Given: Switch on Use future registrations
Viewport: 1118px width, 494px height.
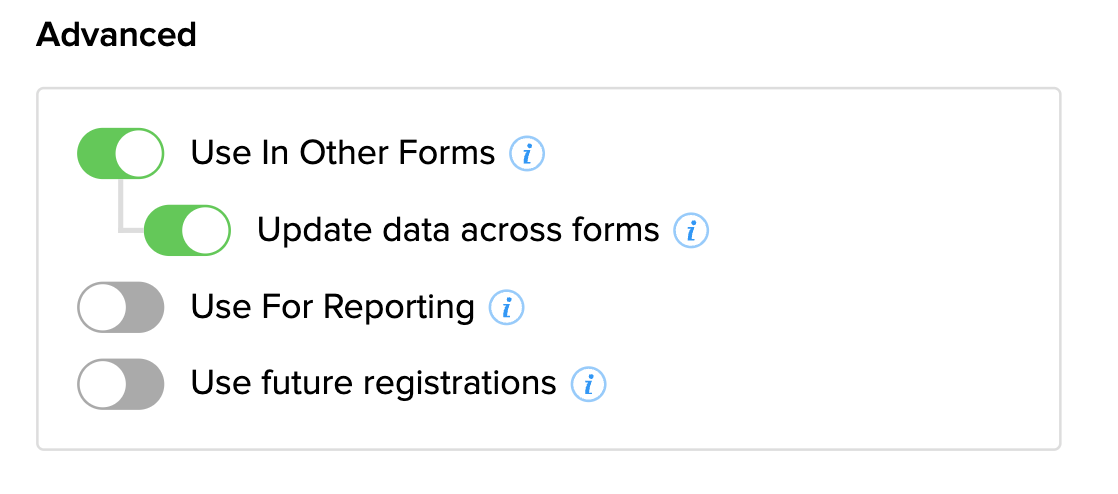Looking at the screenshot, I should click(120, 384).
